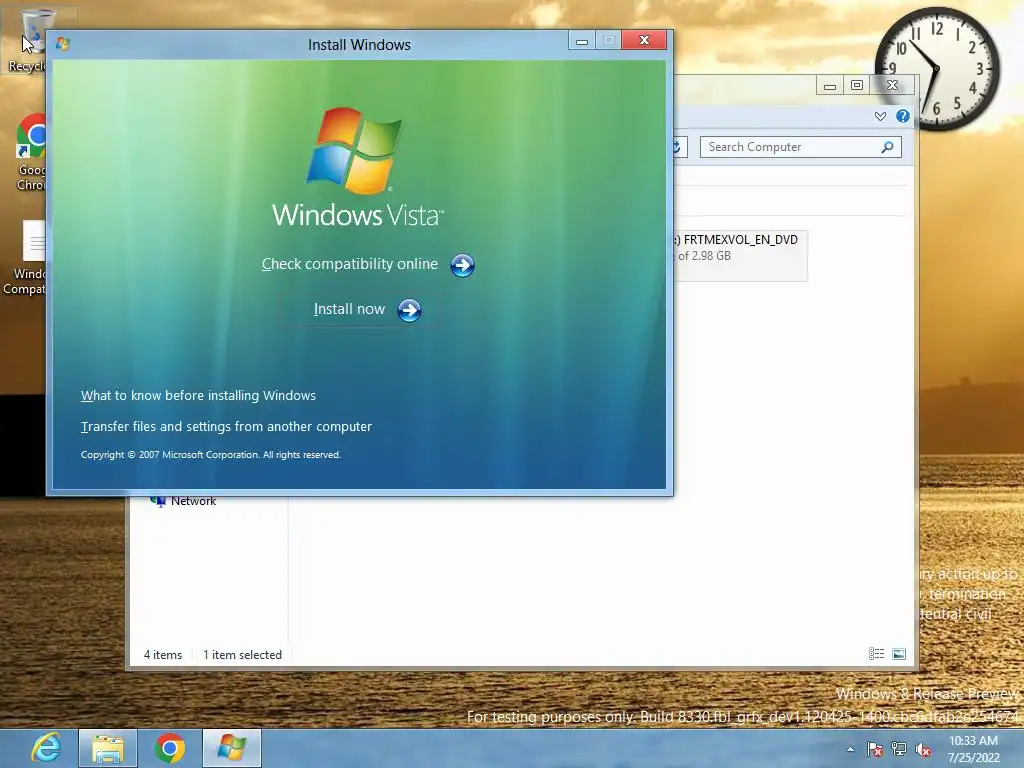Select the Recycle Bin desktop icon

click(x=26, y=40)
